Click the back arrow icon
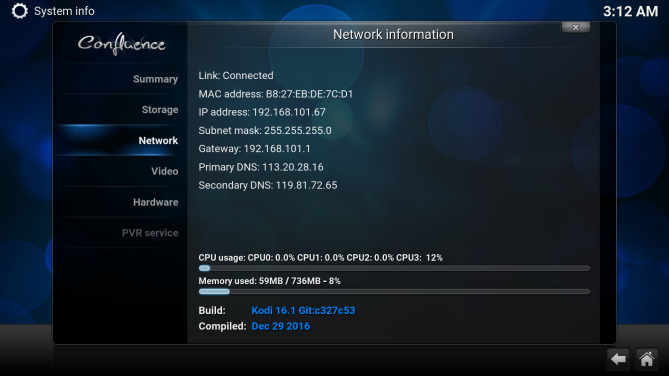The width and height of the screenshot is (669, 376). click(x=618, y=359)
